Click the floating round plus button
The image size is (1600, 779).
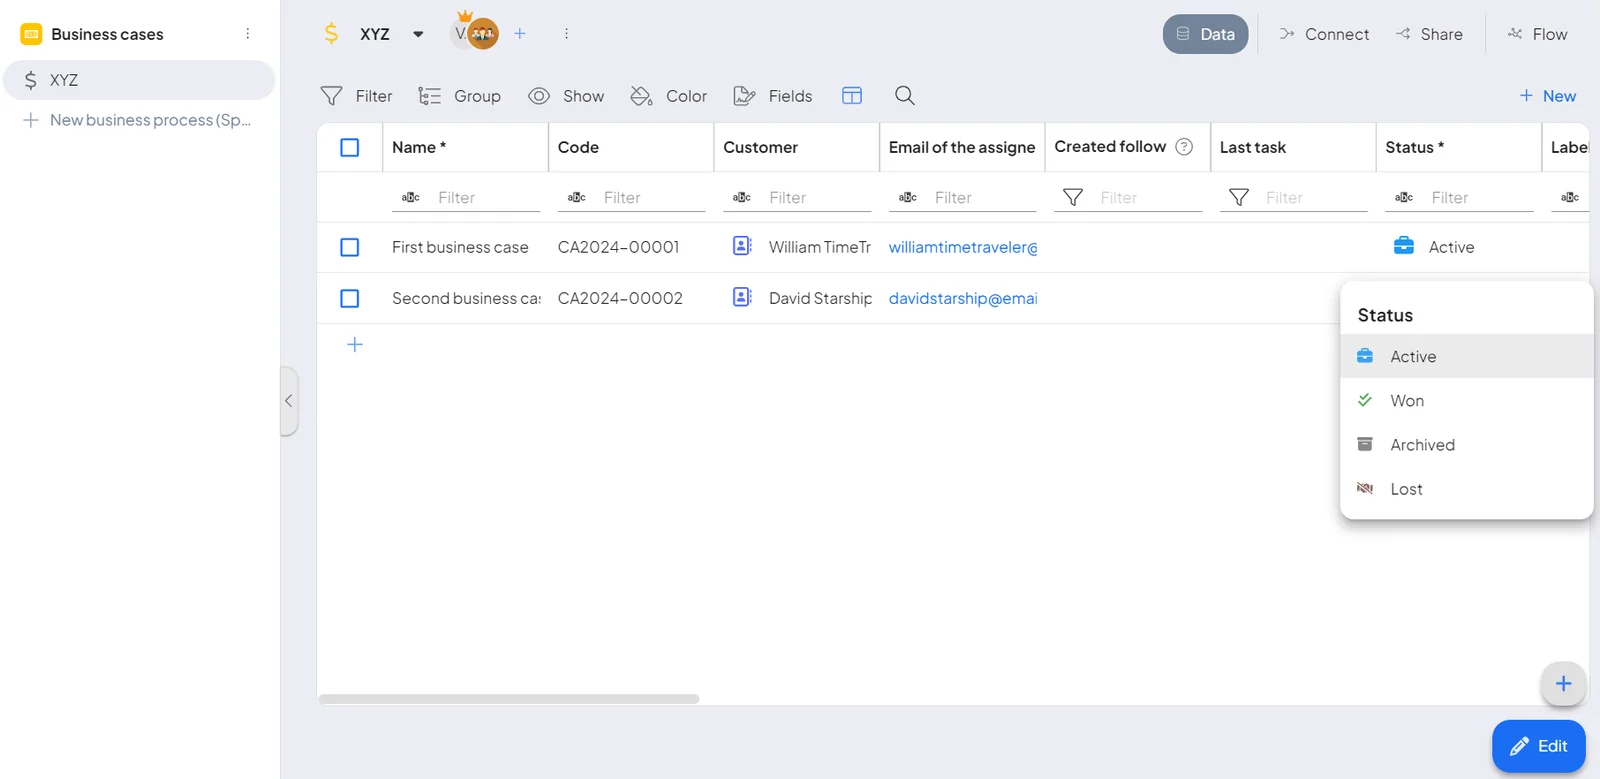pyautogui.click(x=1563, y=684)
